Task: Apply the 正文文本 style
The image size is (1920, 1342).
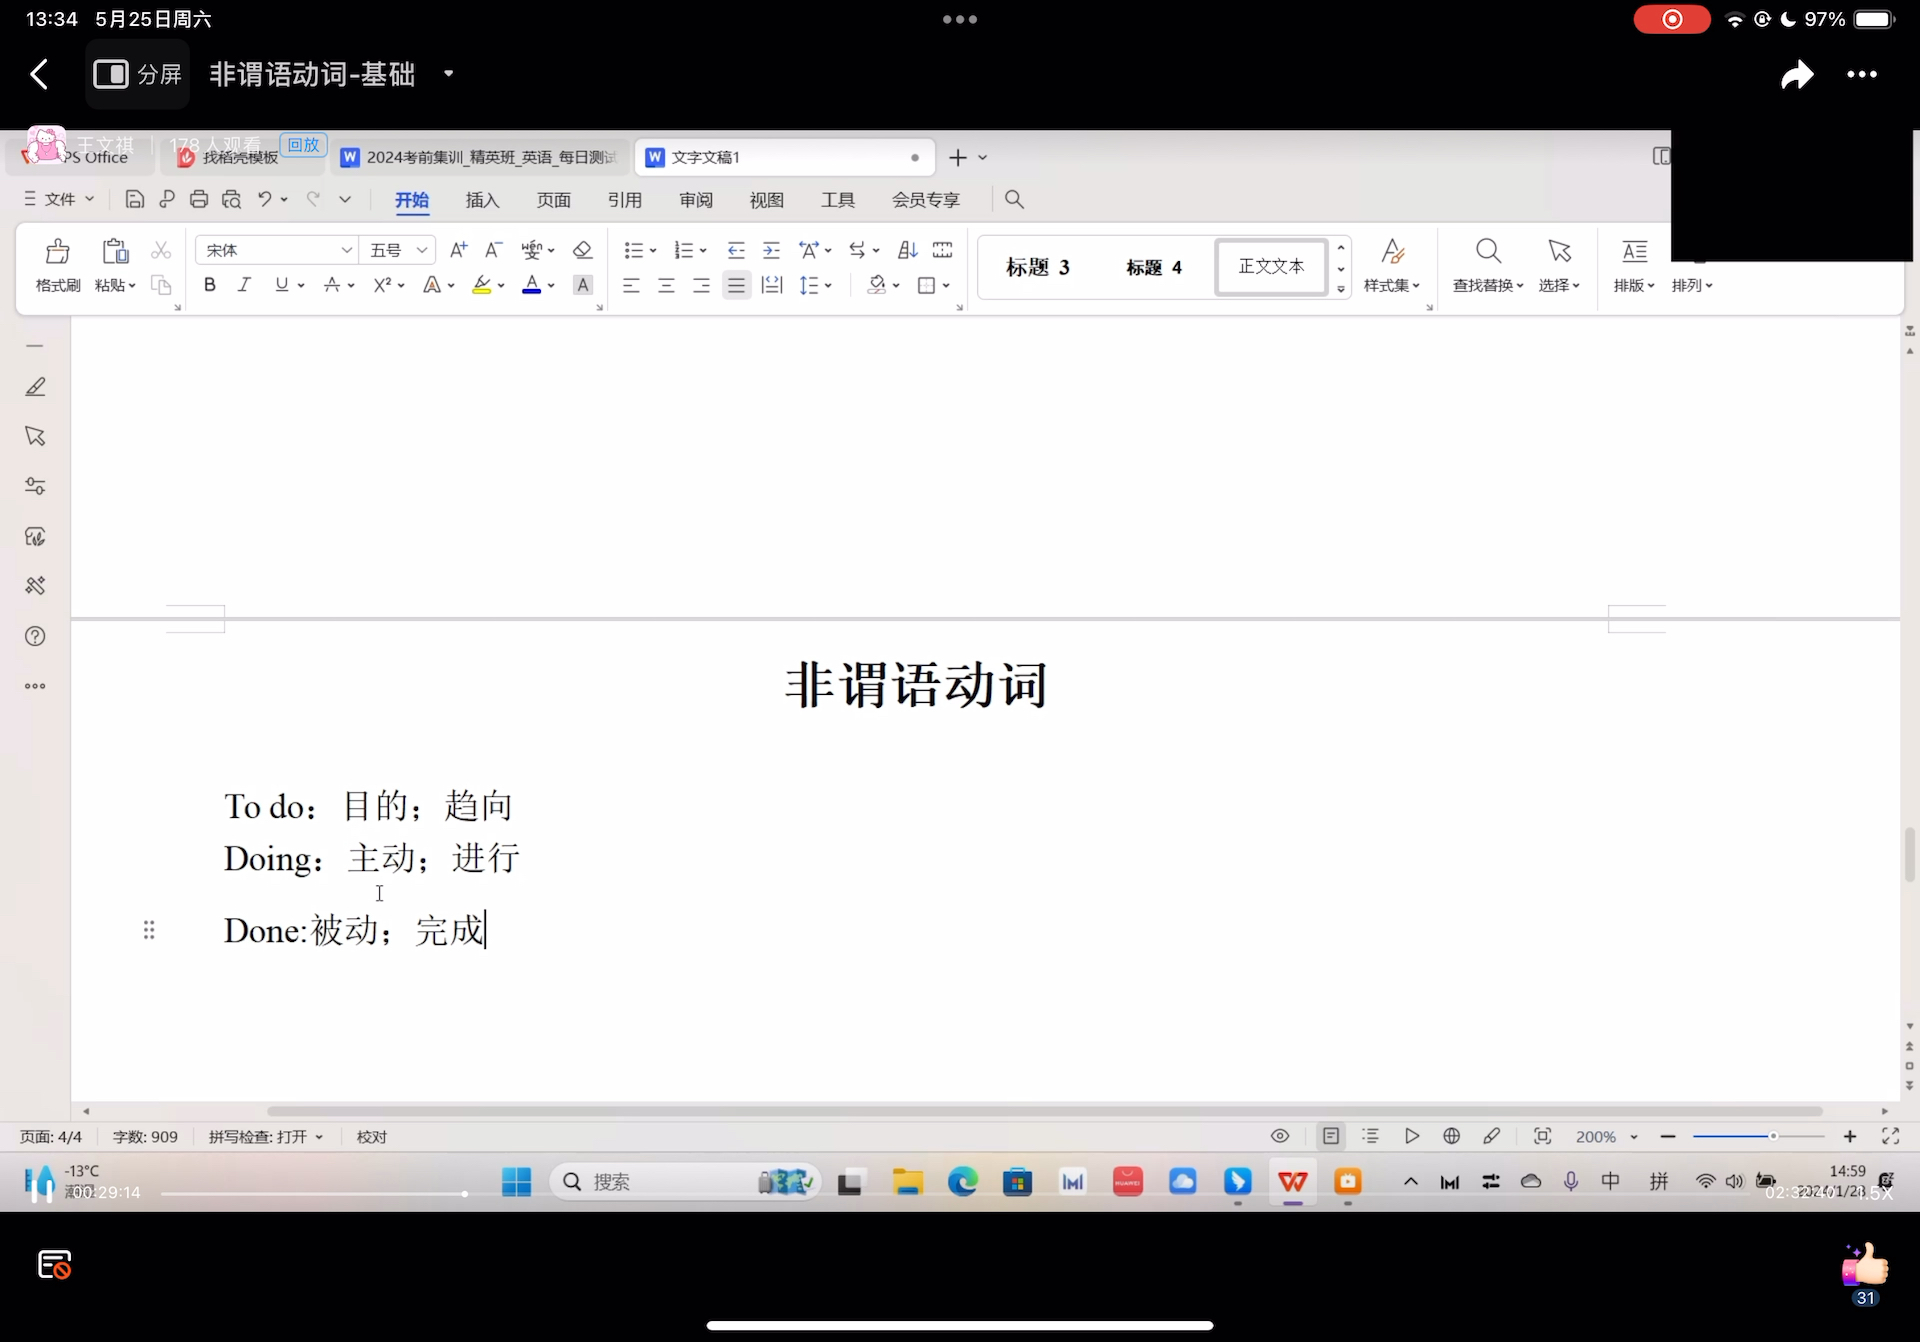Action: pyautogui.click(x=1271, y=267)
